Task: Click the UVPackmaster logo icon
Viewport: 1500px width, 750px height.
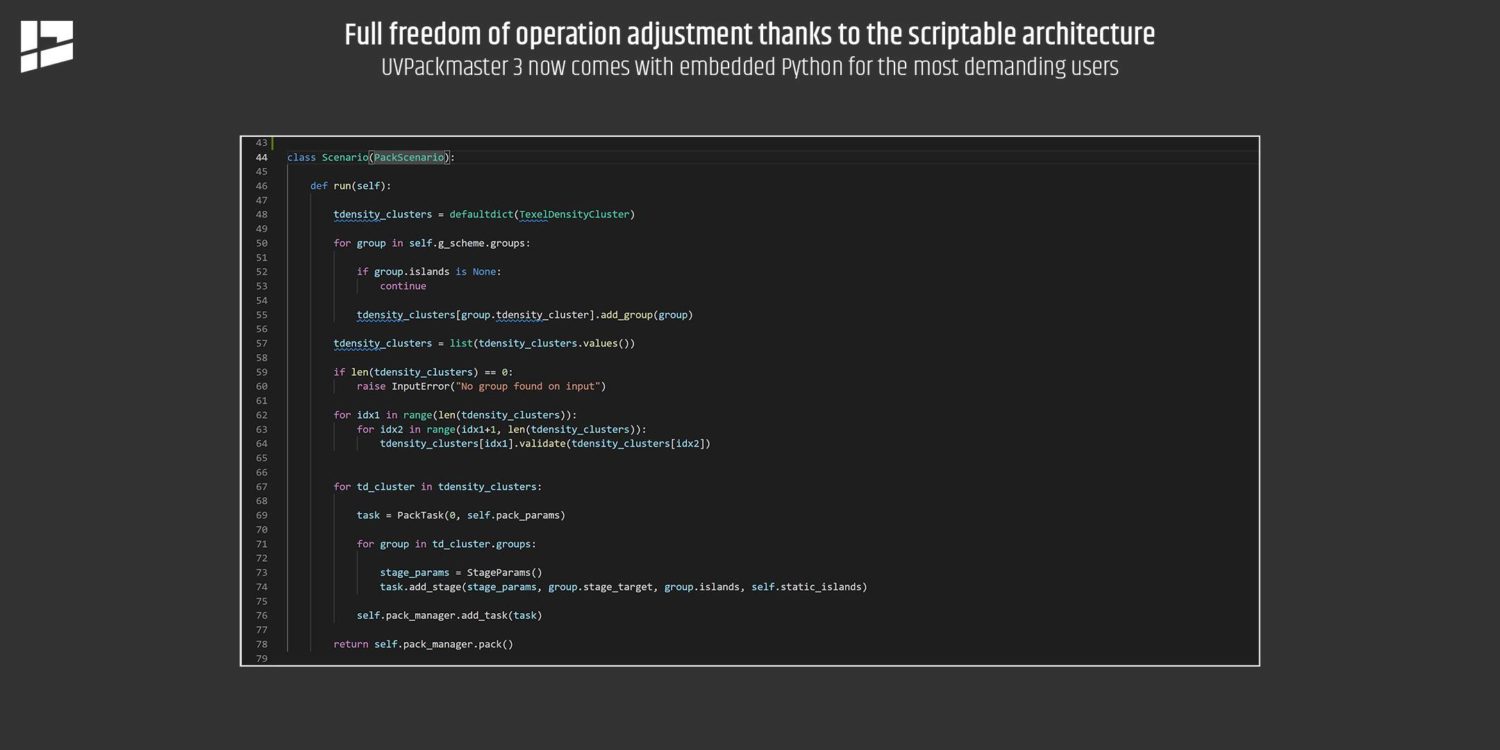Action: (x=47, y=46)
